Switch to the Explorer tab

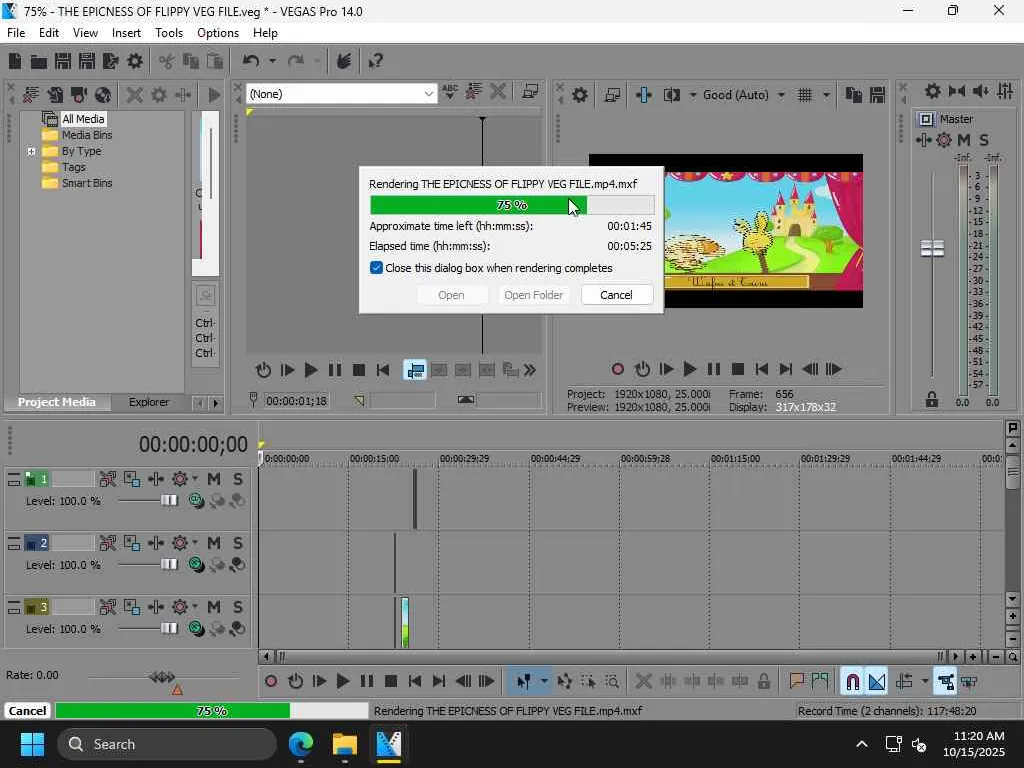pyautogui.click(x=148, y=402)
